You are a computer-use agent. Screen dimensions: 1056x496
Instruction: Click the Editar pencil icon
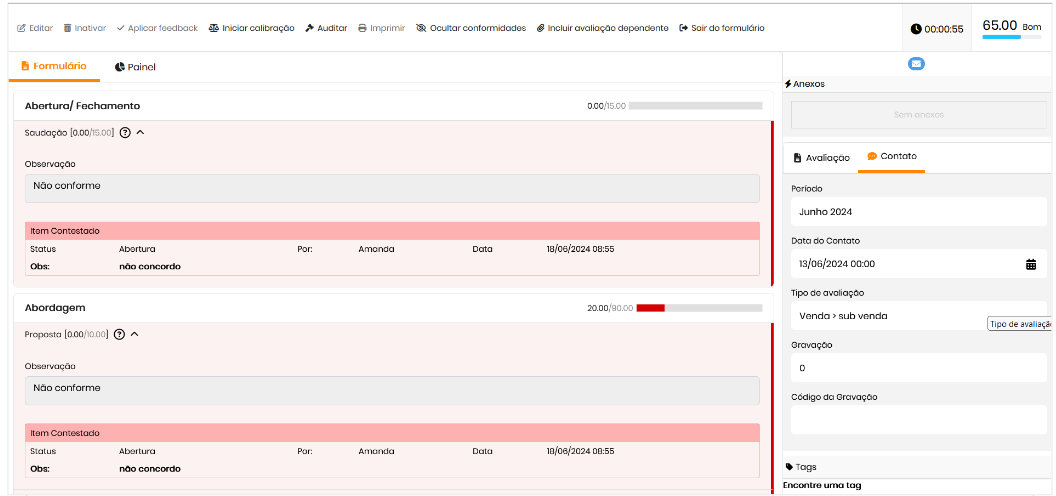click(x=21, y=28)
